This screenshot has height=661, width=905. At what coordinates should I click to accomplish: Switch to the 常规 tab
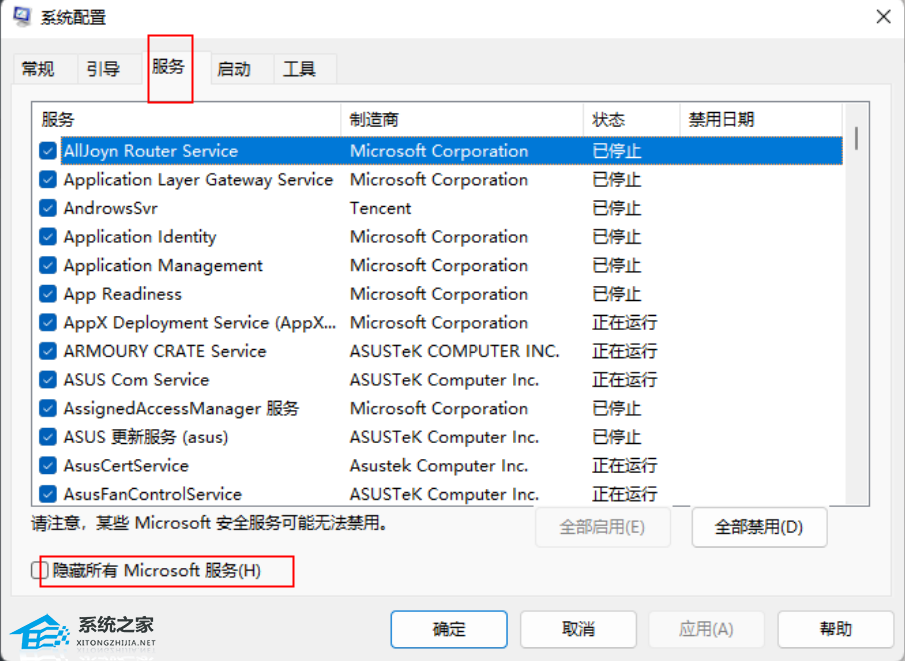click(x=38, y=69)
